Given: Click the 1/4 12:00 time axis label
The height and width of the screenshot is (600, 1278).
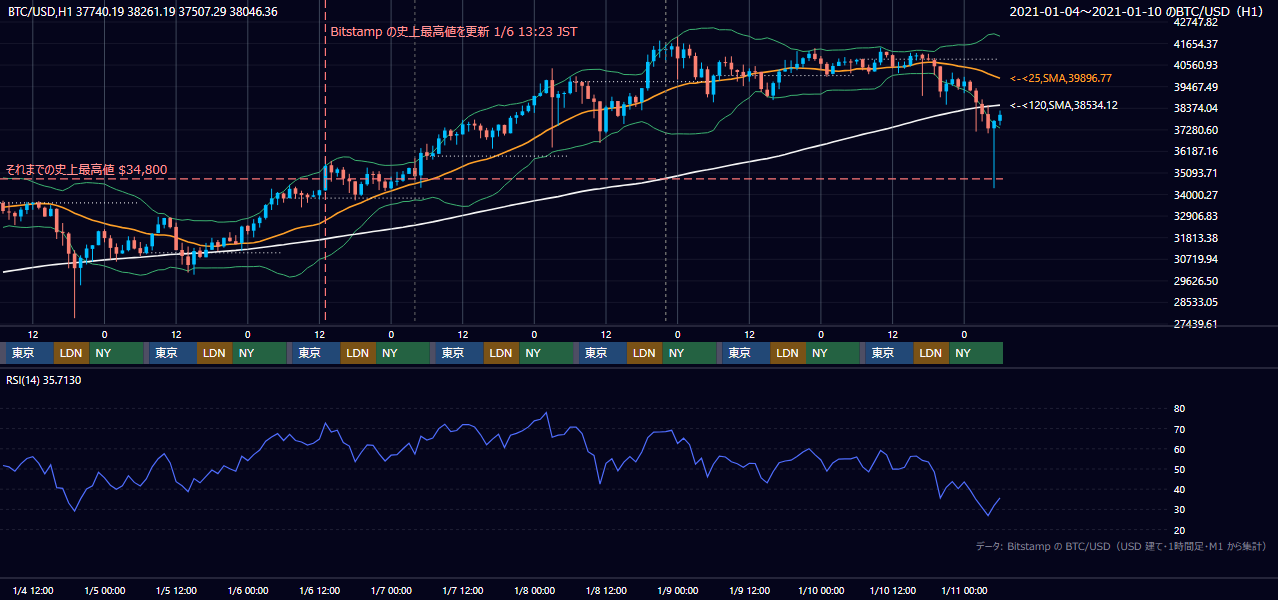Looking at the screenshot, I should 33,590.
